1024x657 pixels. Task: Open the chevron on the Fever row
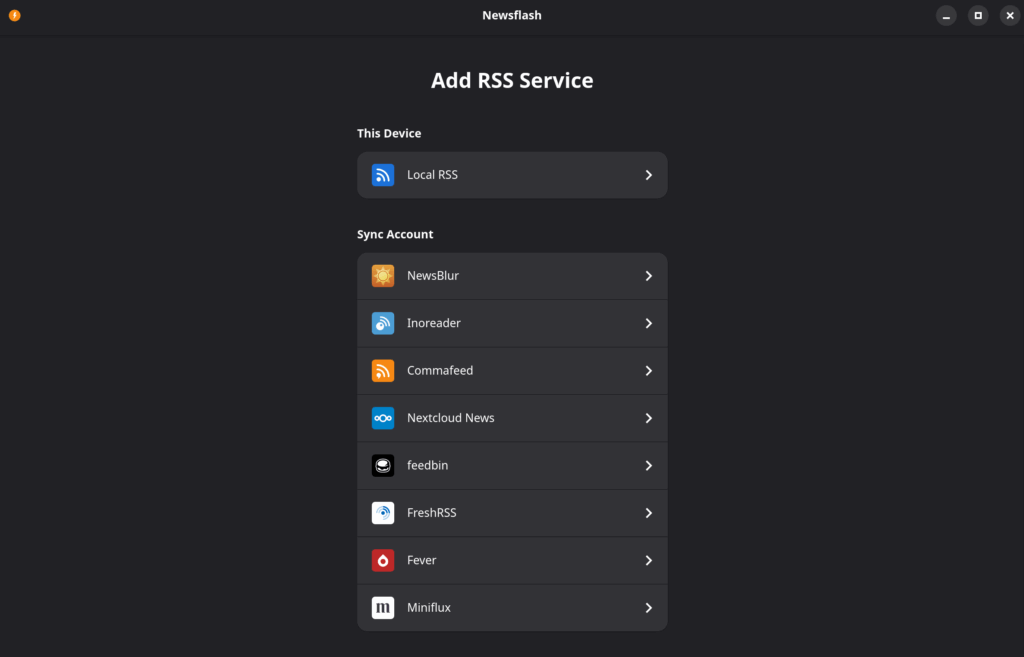(648, 560)
